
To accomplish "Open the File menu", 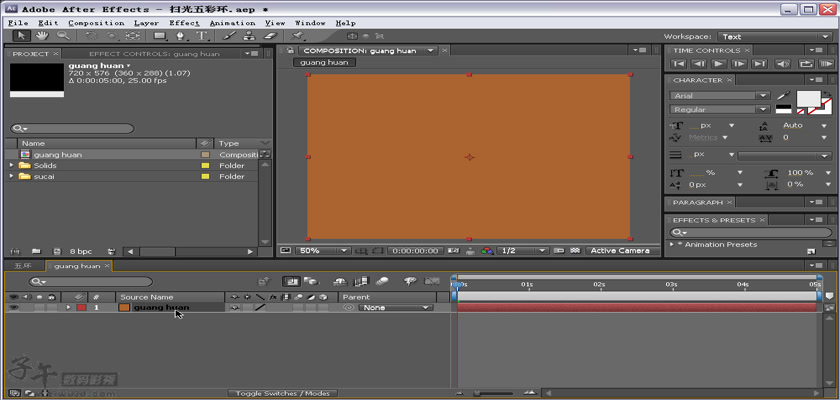I will [x=18, y=23].
